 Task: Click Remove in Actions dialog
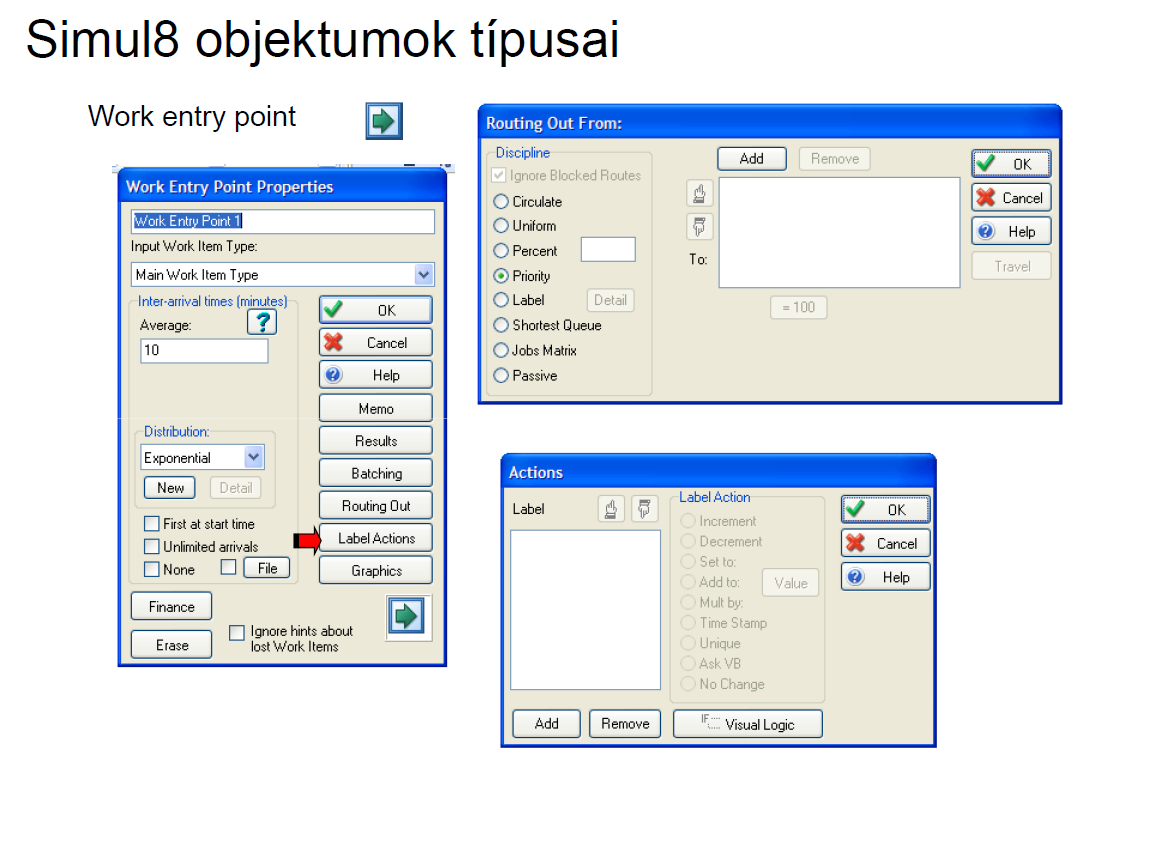click(x=625, y=724)
